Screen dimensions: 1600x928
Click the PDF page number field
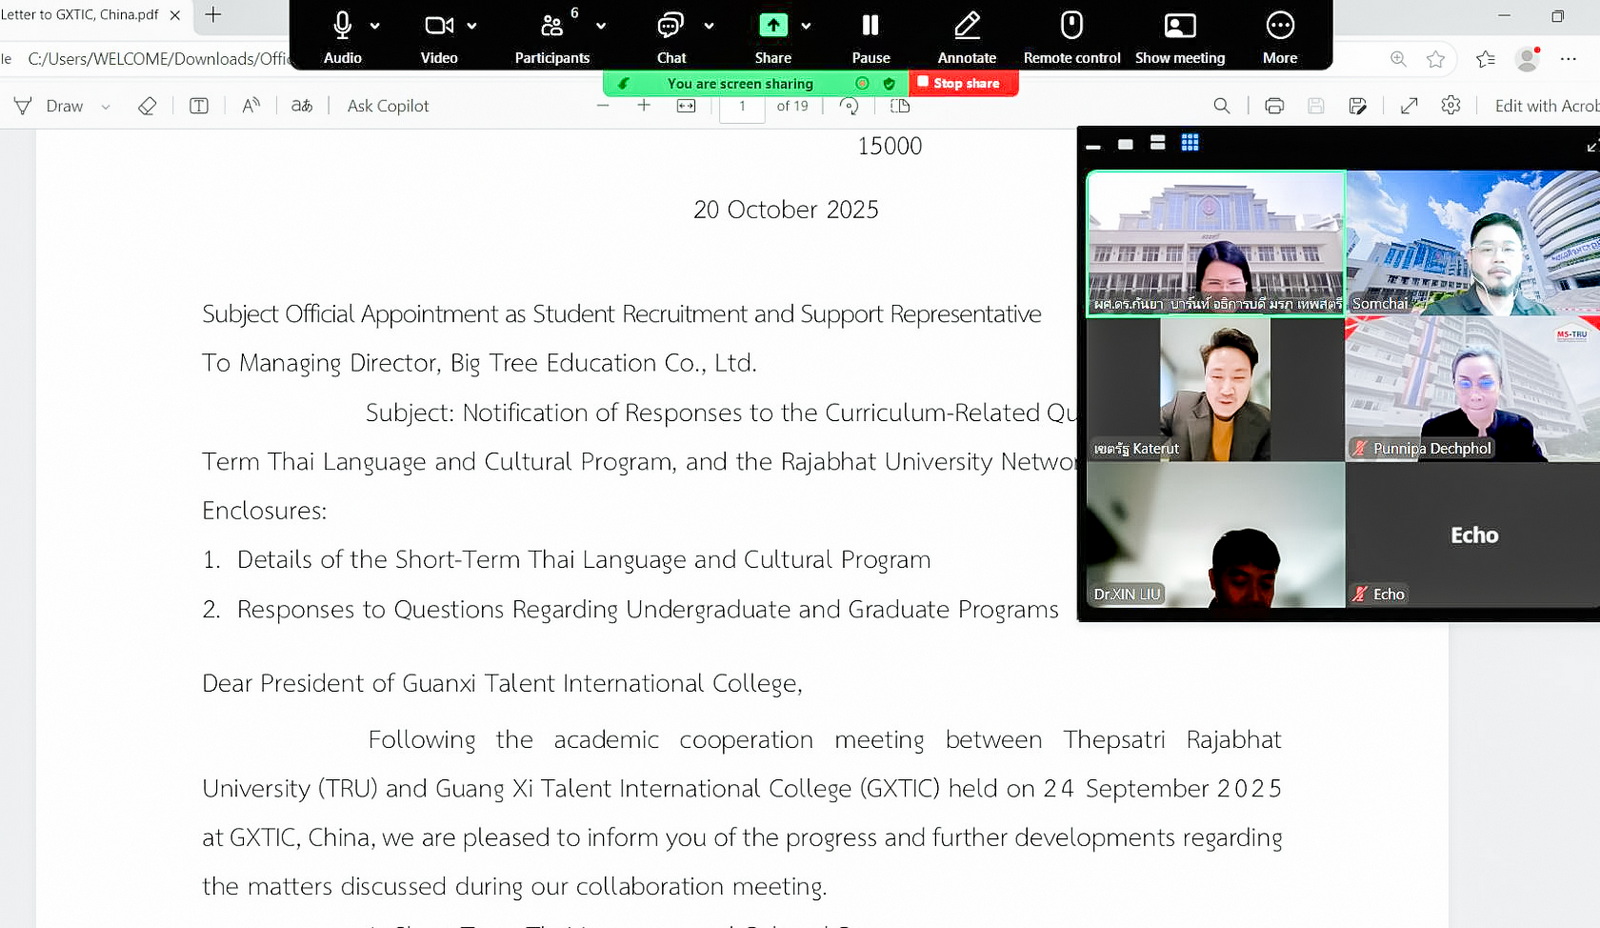(742, 106)
